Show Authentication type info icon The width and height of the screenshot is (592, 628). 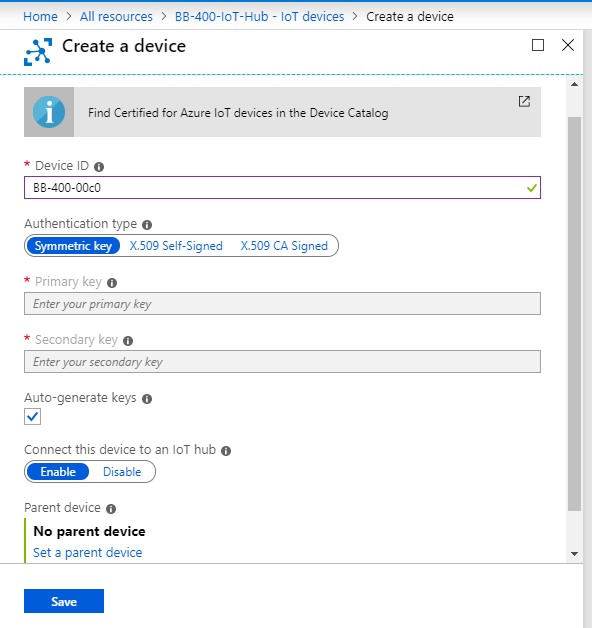click(147, 225)
